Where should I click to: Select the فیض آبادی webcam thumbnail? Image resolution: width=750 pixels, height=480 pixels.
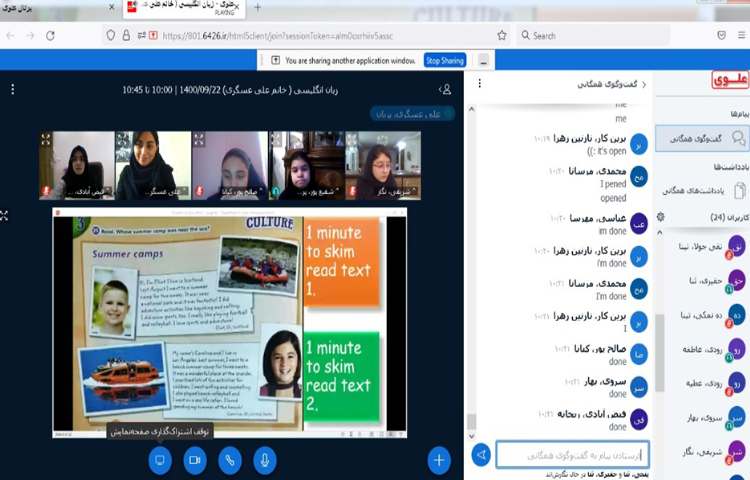coord(77,165)
